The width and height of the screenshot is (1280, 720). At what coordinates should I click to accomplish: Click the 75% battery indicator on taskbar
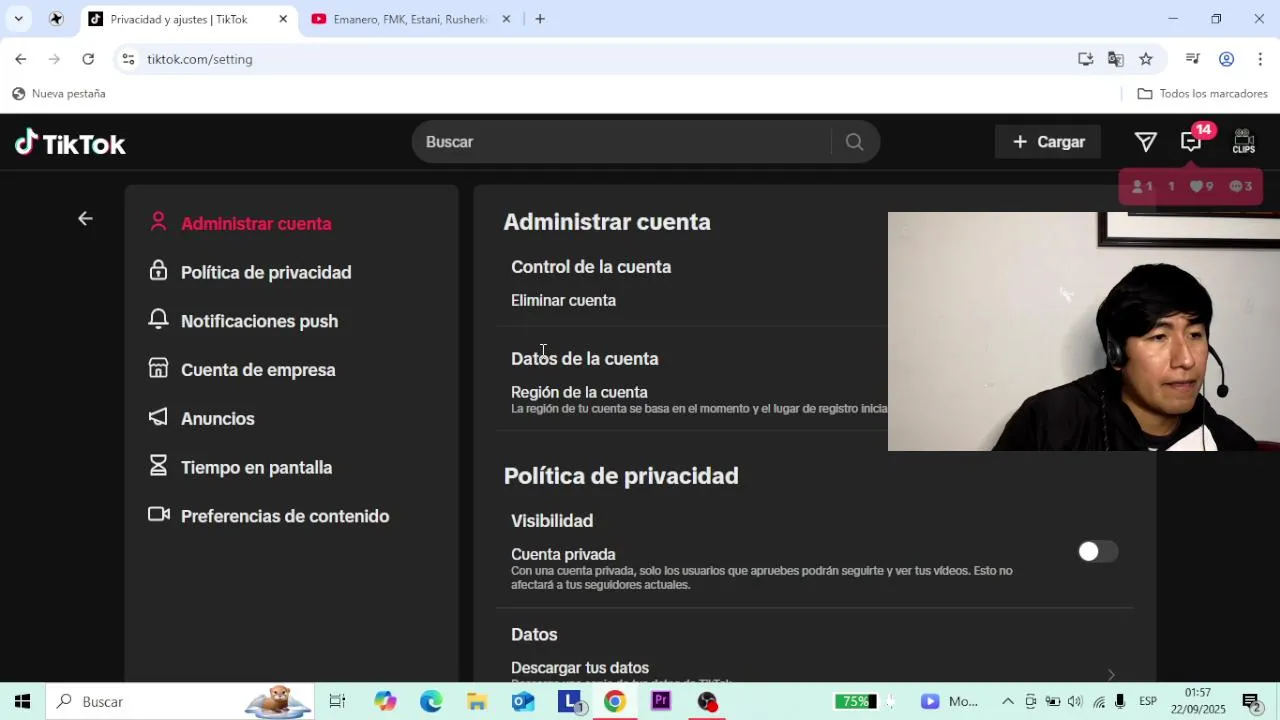[x=854, y=701]
